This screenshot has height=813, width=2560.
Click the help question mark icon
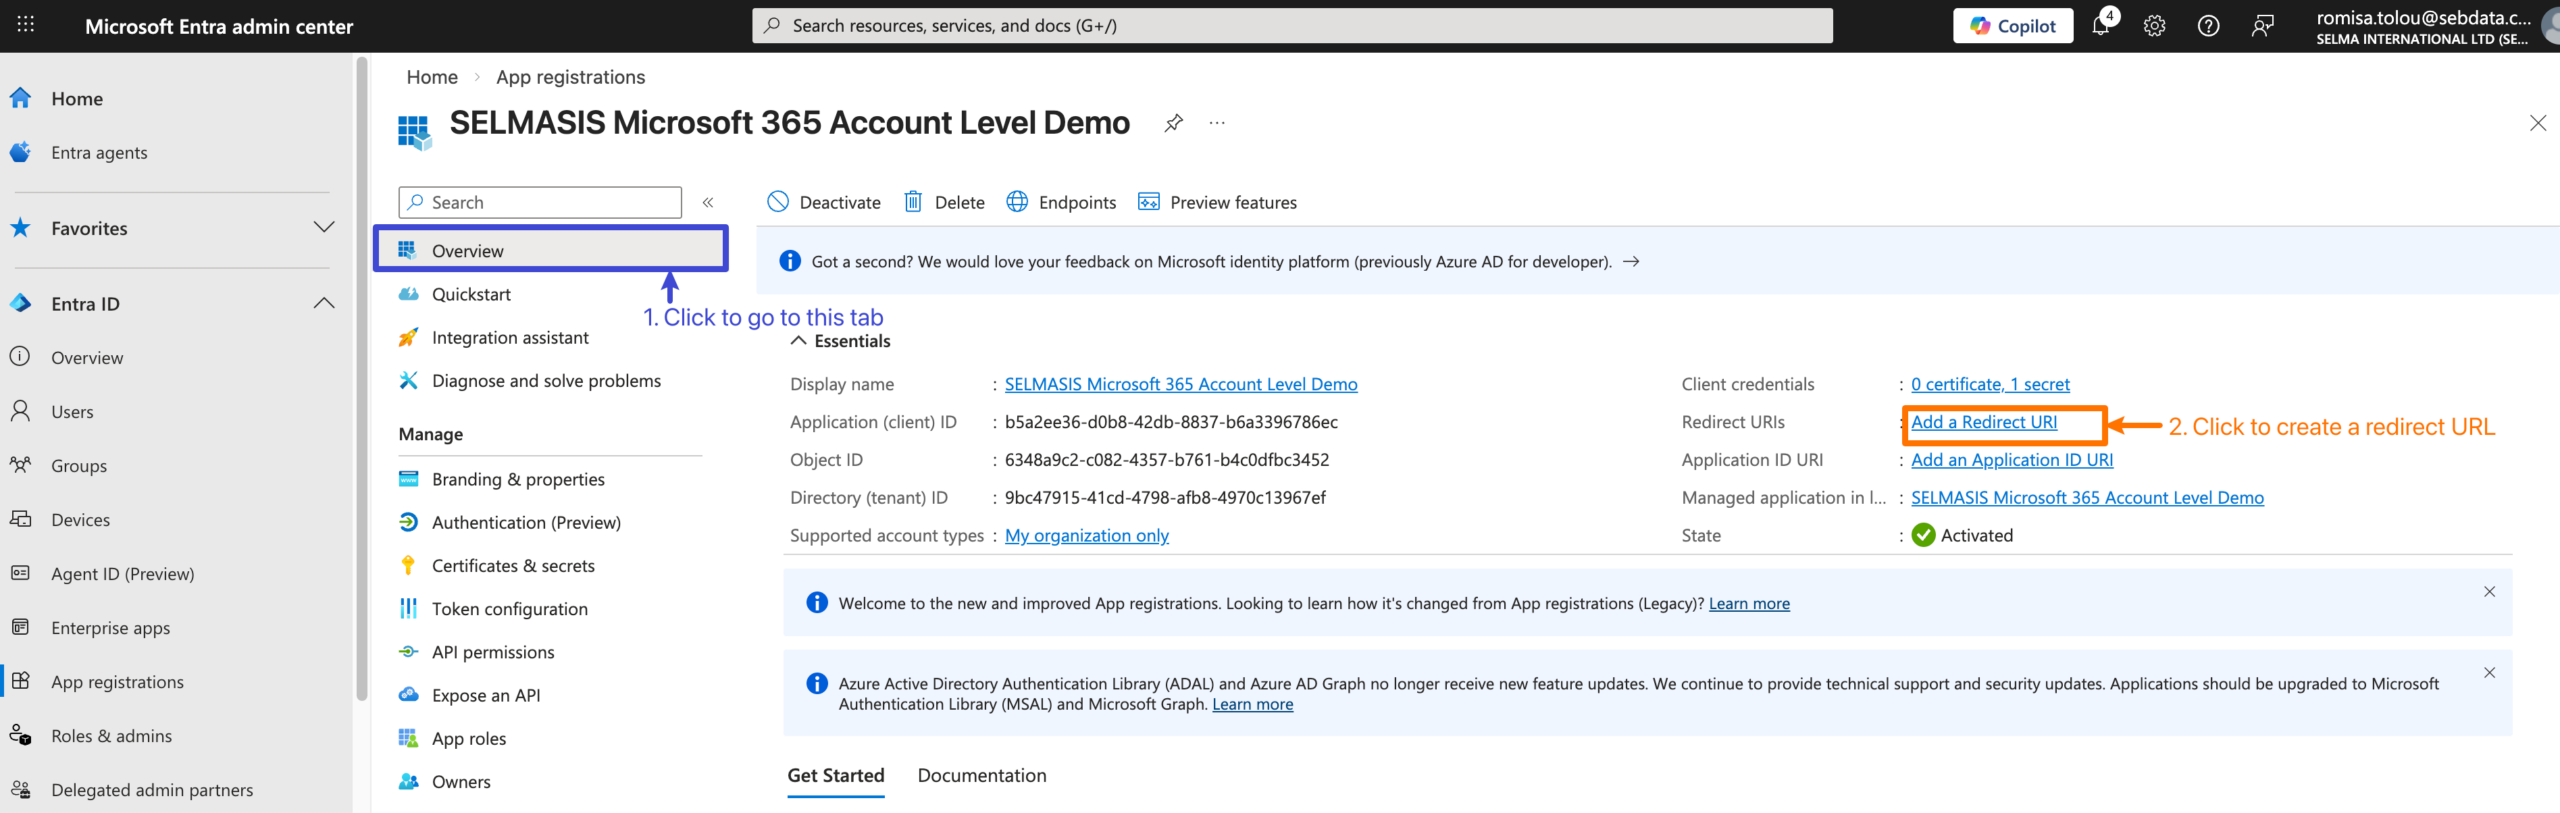pyautogui.click(x=2208, y=26)
